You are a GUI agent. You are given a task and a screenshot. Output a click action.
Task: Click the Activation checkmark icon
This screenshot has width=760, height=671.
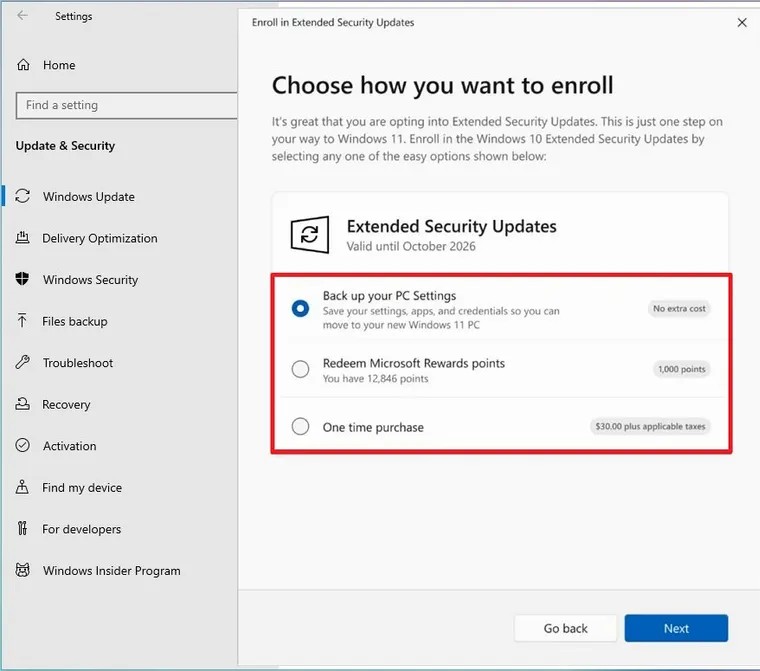click(23, 446)
